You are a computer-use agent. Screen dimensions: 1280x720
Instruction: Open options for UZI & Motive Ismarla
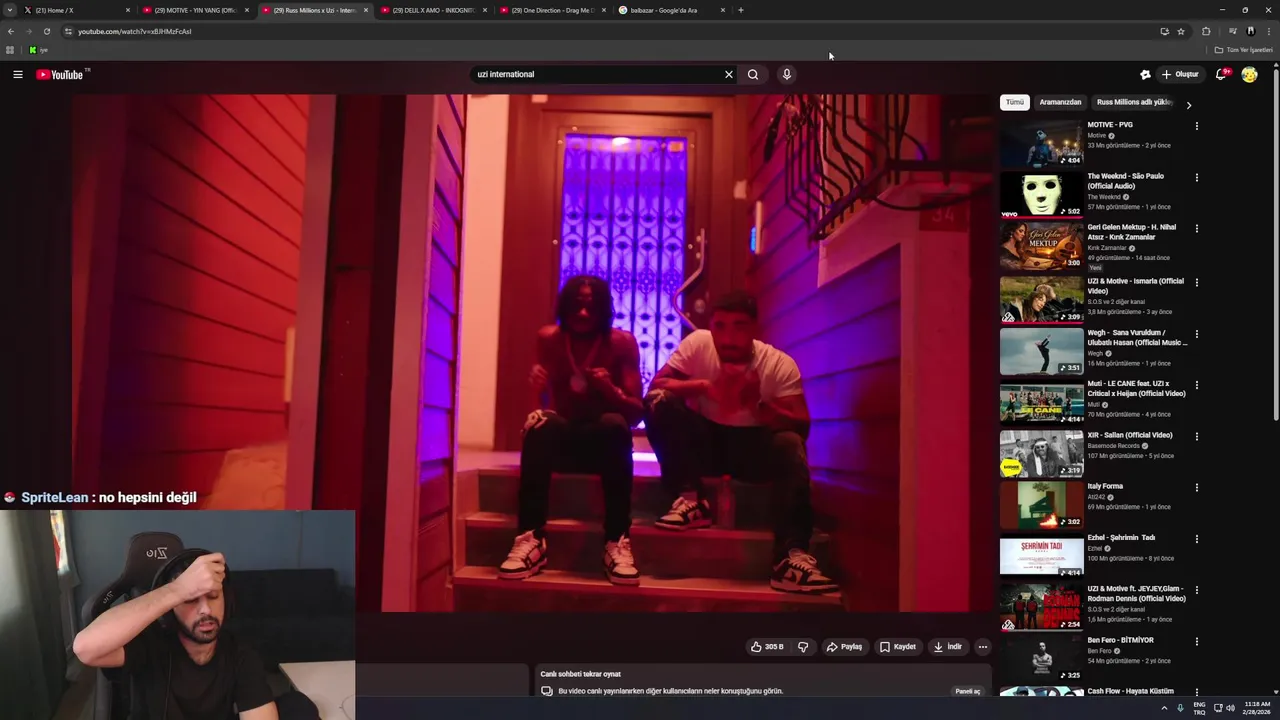click(1196, 282)
